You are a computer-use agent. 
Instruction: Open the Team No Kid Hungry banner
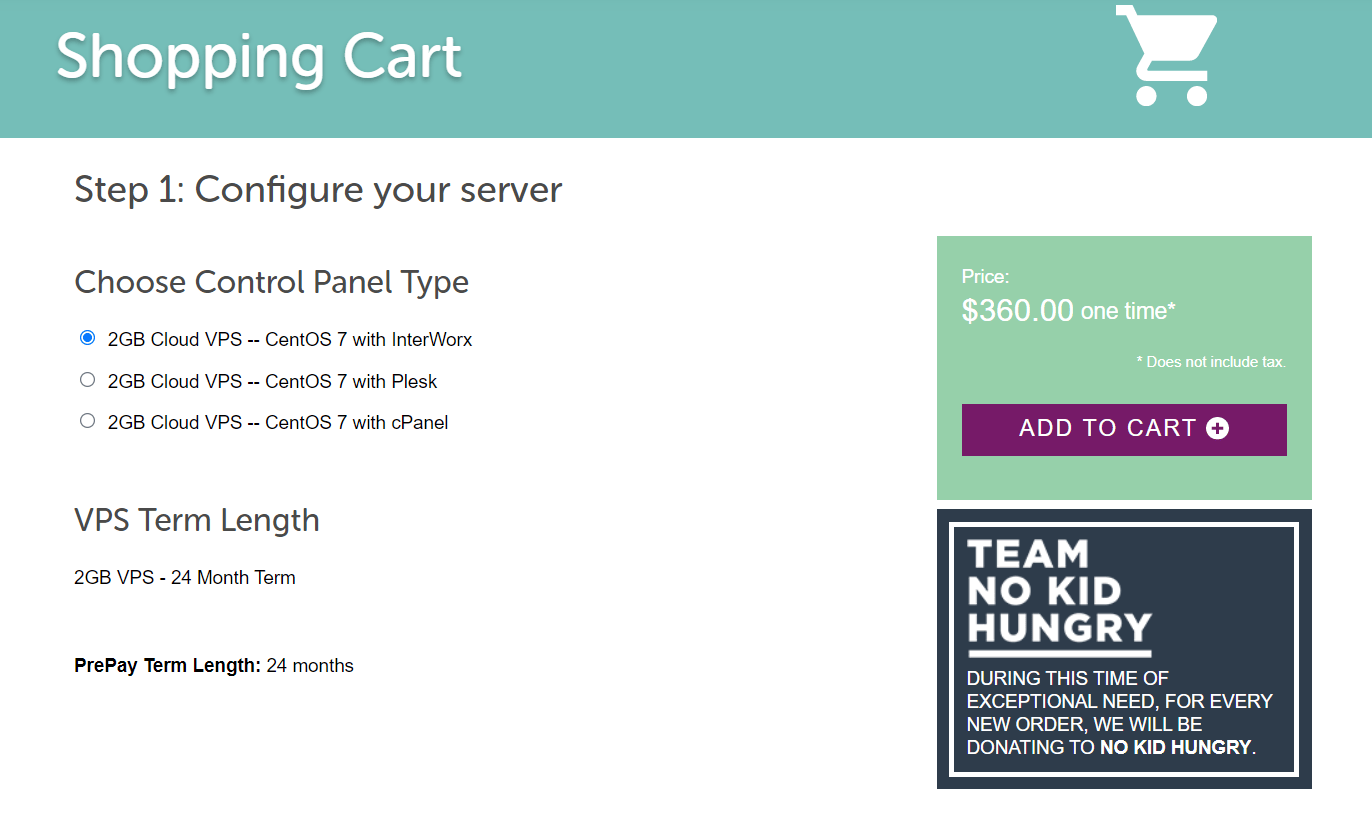[x=1124, y=649]
